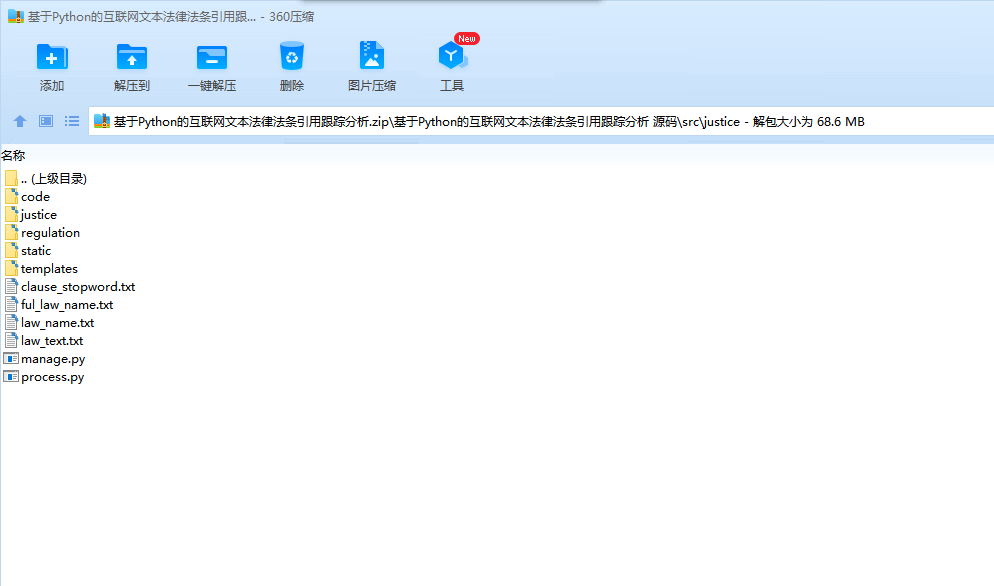Open the 图片压缩 image compression tool
Viewport: 994px width, 586px height.
(371, 55)
